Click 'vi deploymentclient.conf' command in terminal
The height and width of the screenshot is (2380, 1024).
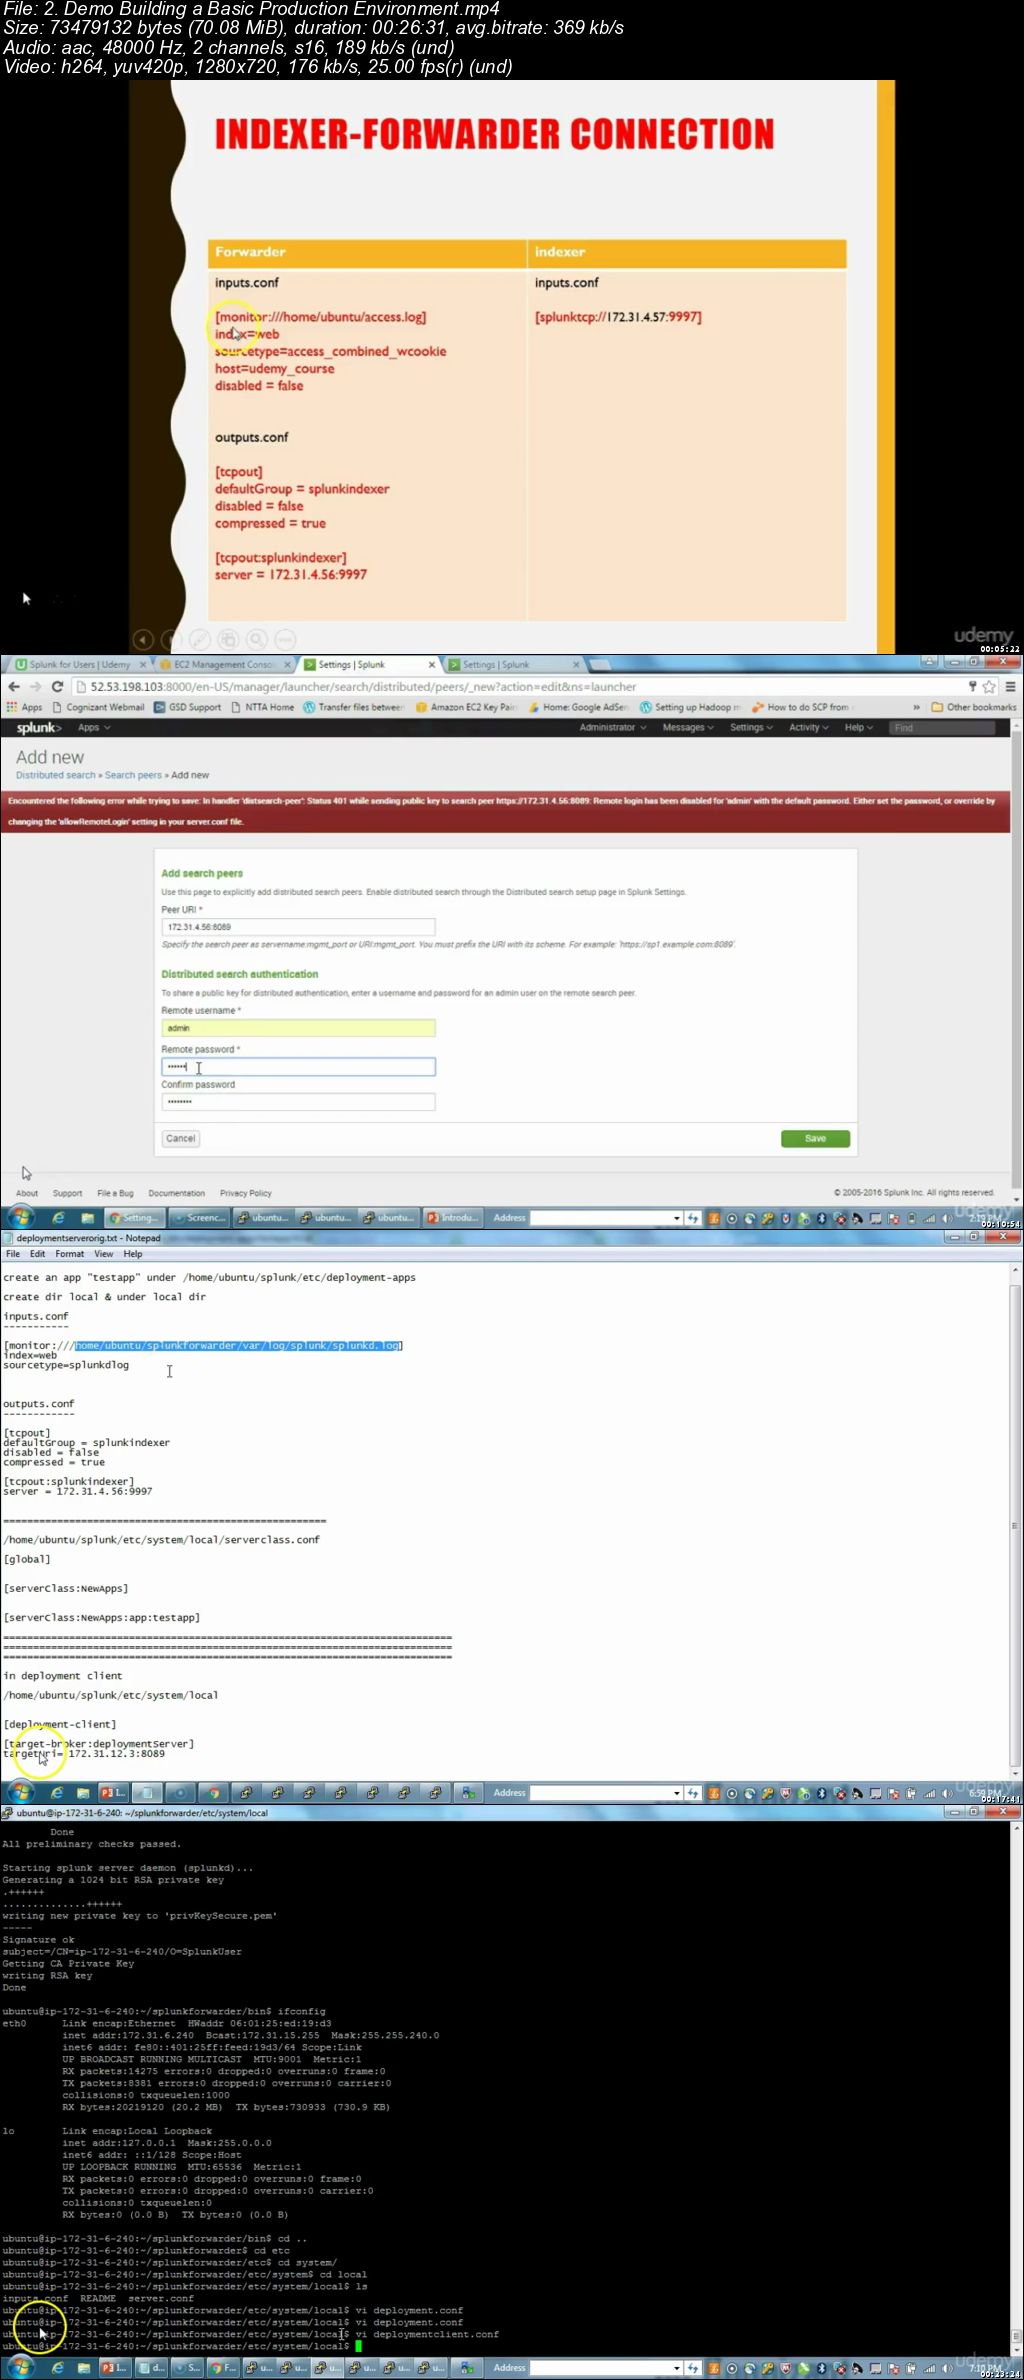coord(427,2334)
